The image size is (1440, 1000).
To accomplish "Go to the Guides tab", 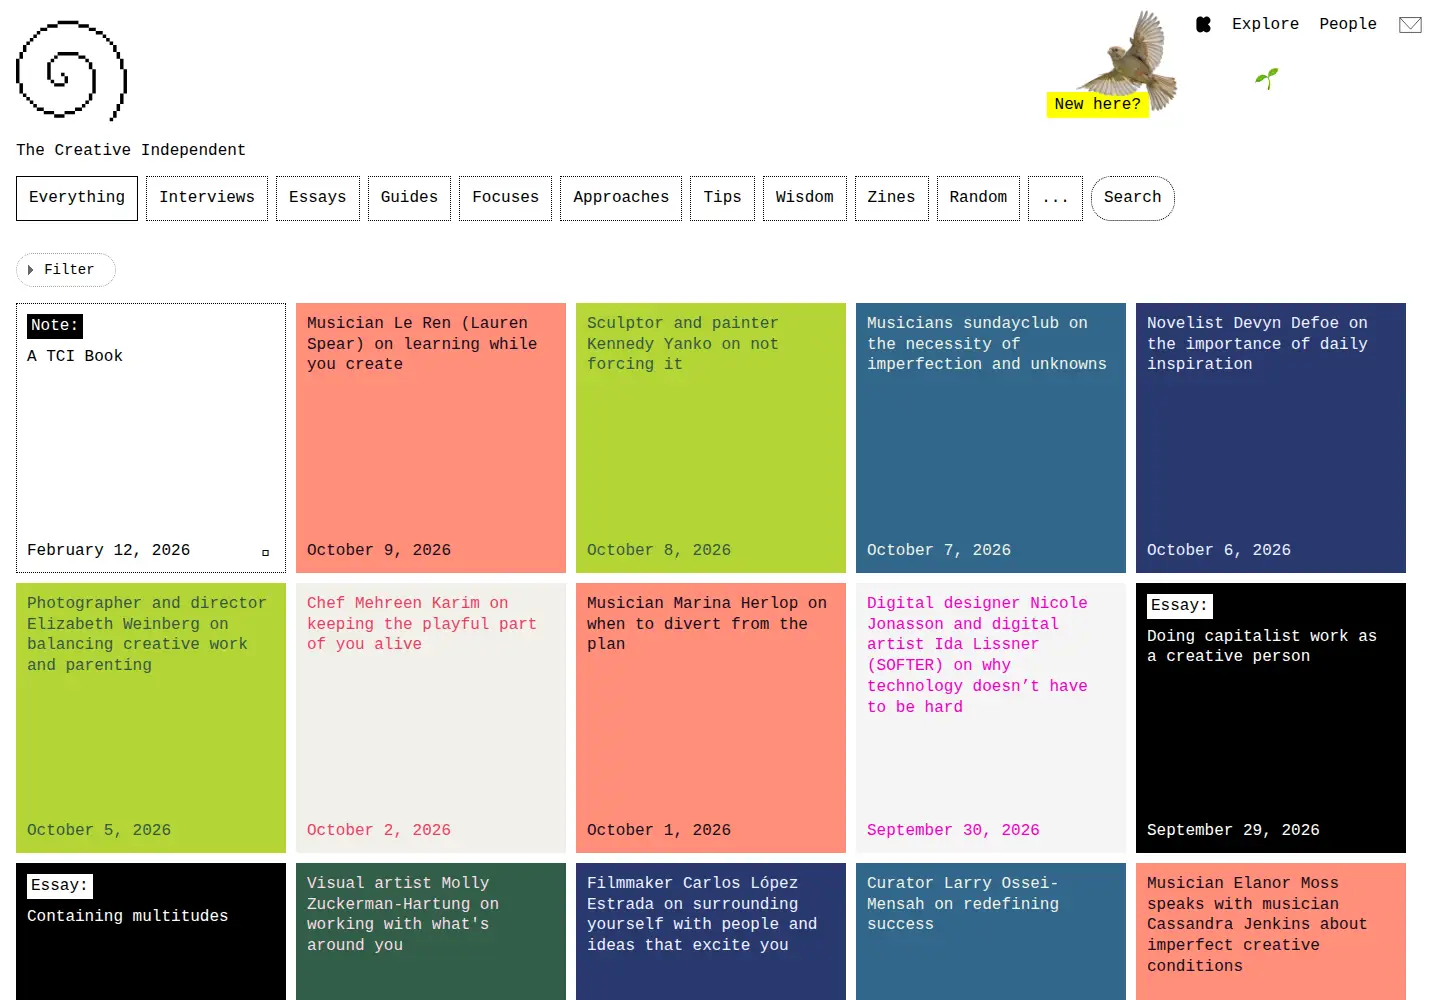I will click(x=409, y=198).
